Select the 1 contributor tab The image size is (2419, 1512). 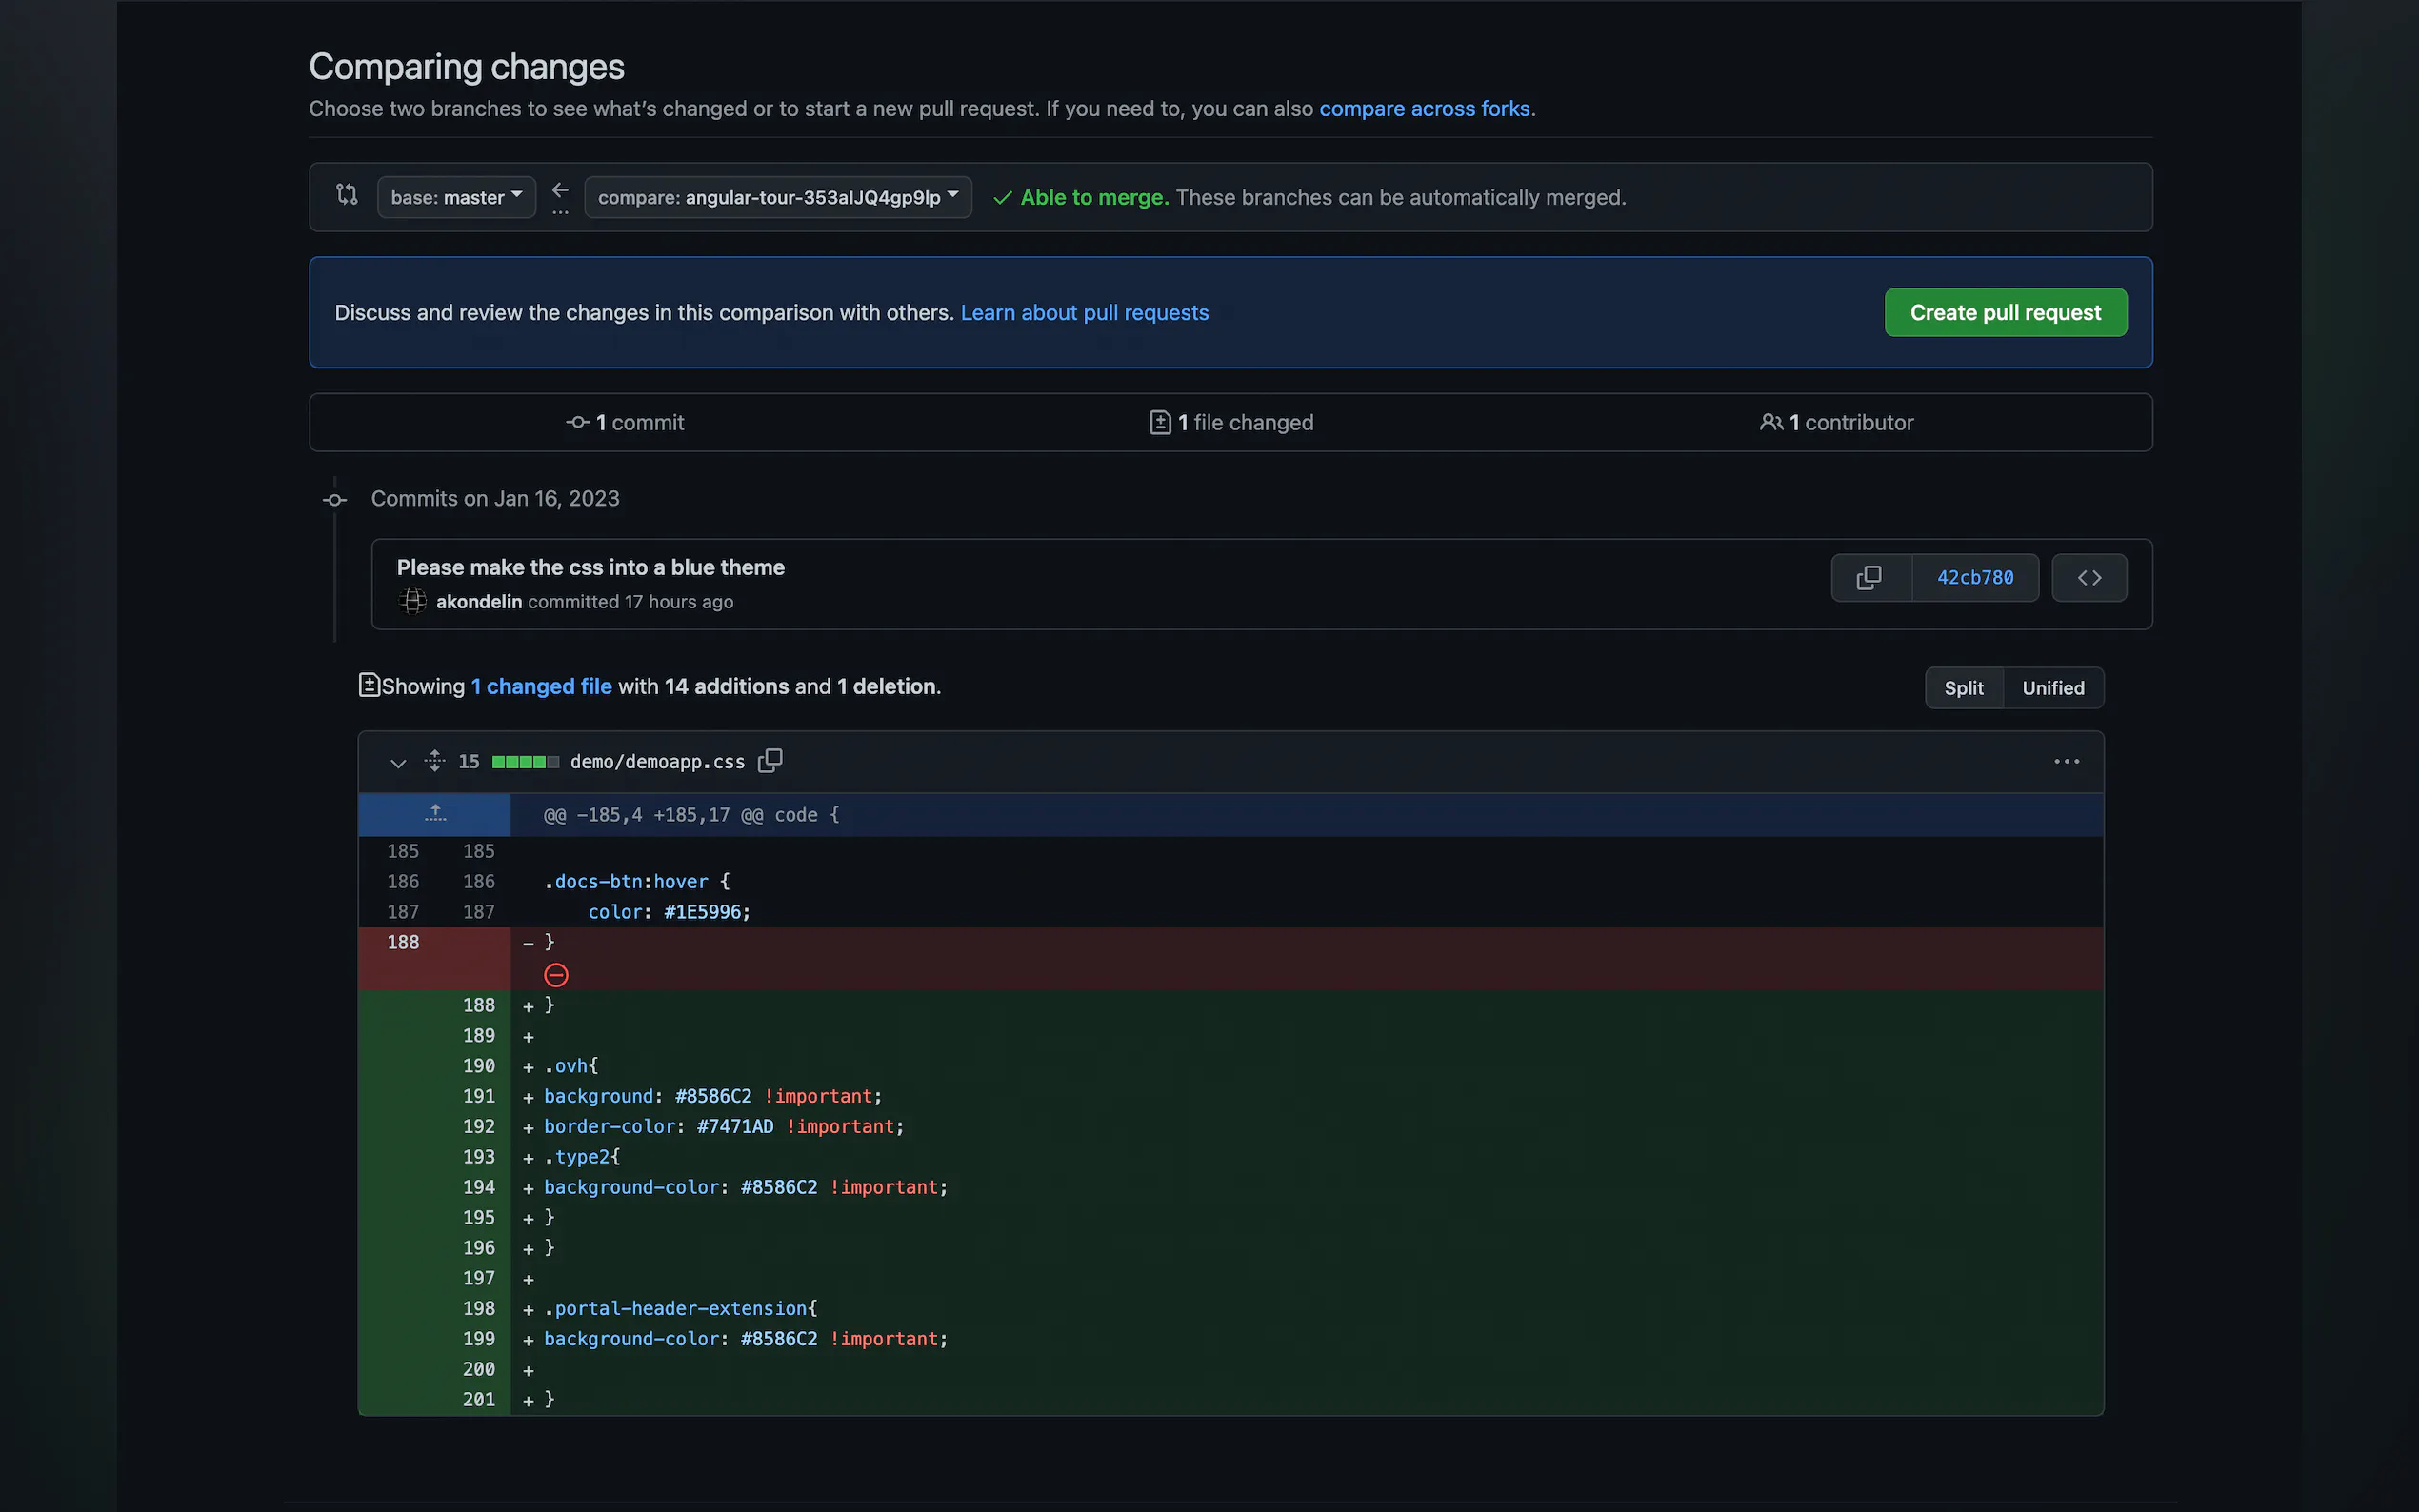point(1836,423)
